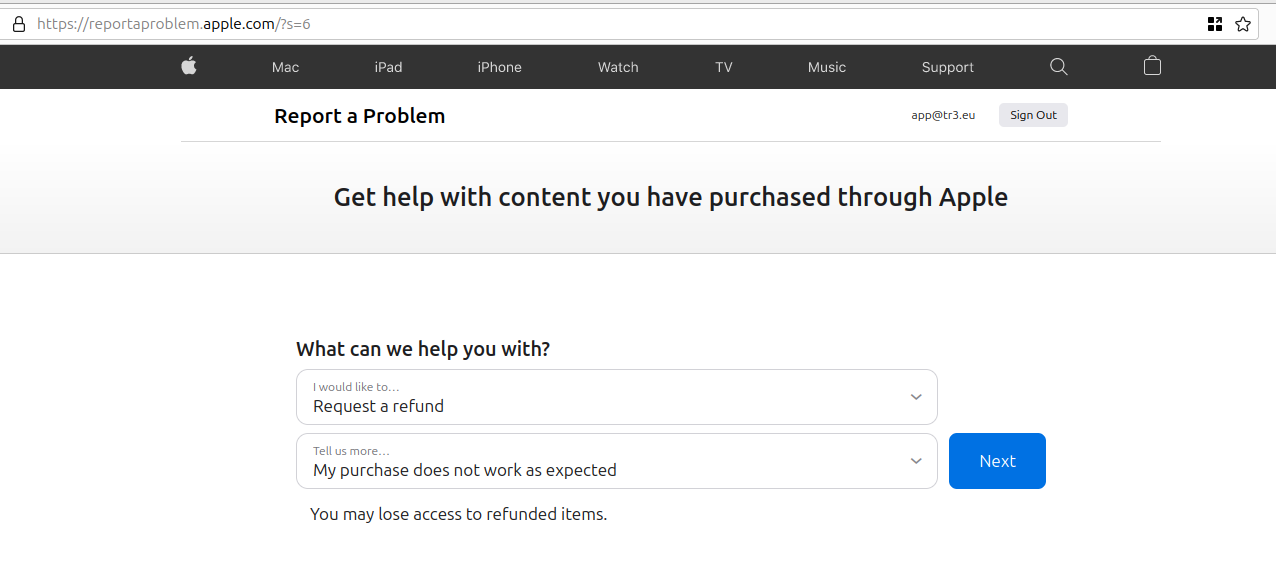Open the Music navigation item
This screenshot has height=562, width=1276.
click(x=827, y=67)
